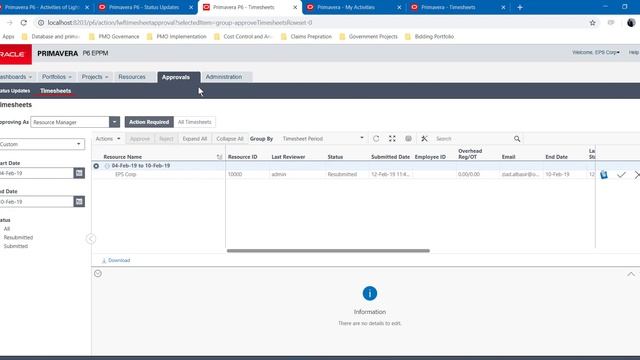This screenshot has width=640, height=360.
Task: Reload the browser page
Action: (x=24, y=23)
